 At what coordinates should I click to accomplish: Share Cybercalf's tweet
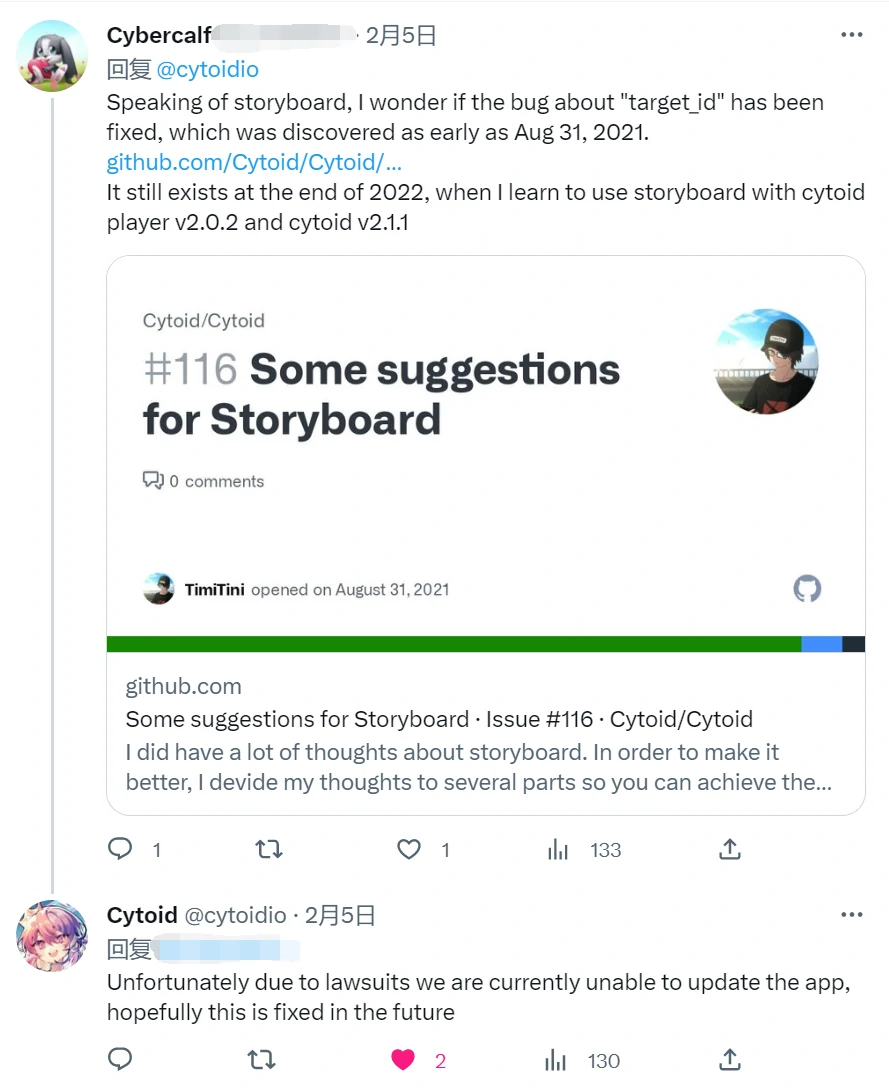click(730, 850)
